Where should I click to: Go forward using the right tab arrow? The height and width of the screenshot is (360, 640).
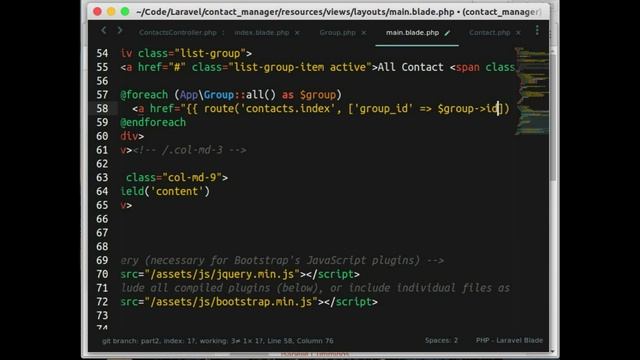coord(120,30)
